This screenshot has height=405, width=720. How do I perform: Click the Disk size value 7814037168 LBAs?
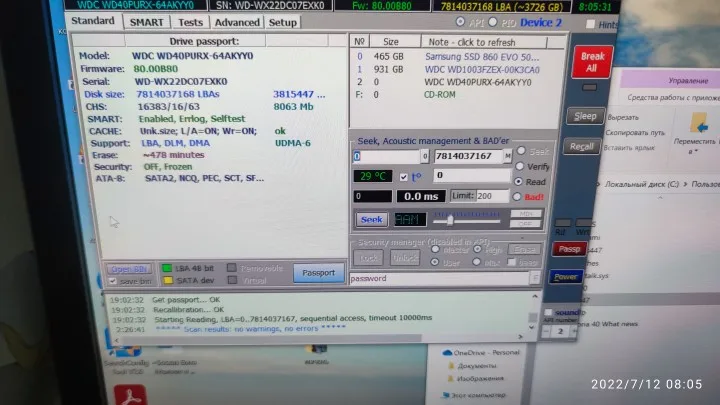178,94
